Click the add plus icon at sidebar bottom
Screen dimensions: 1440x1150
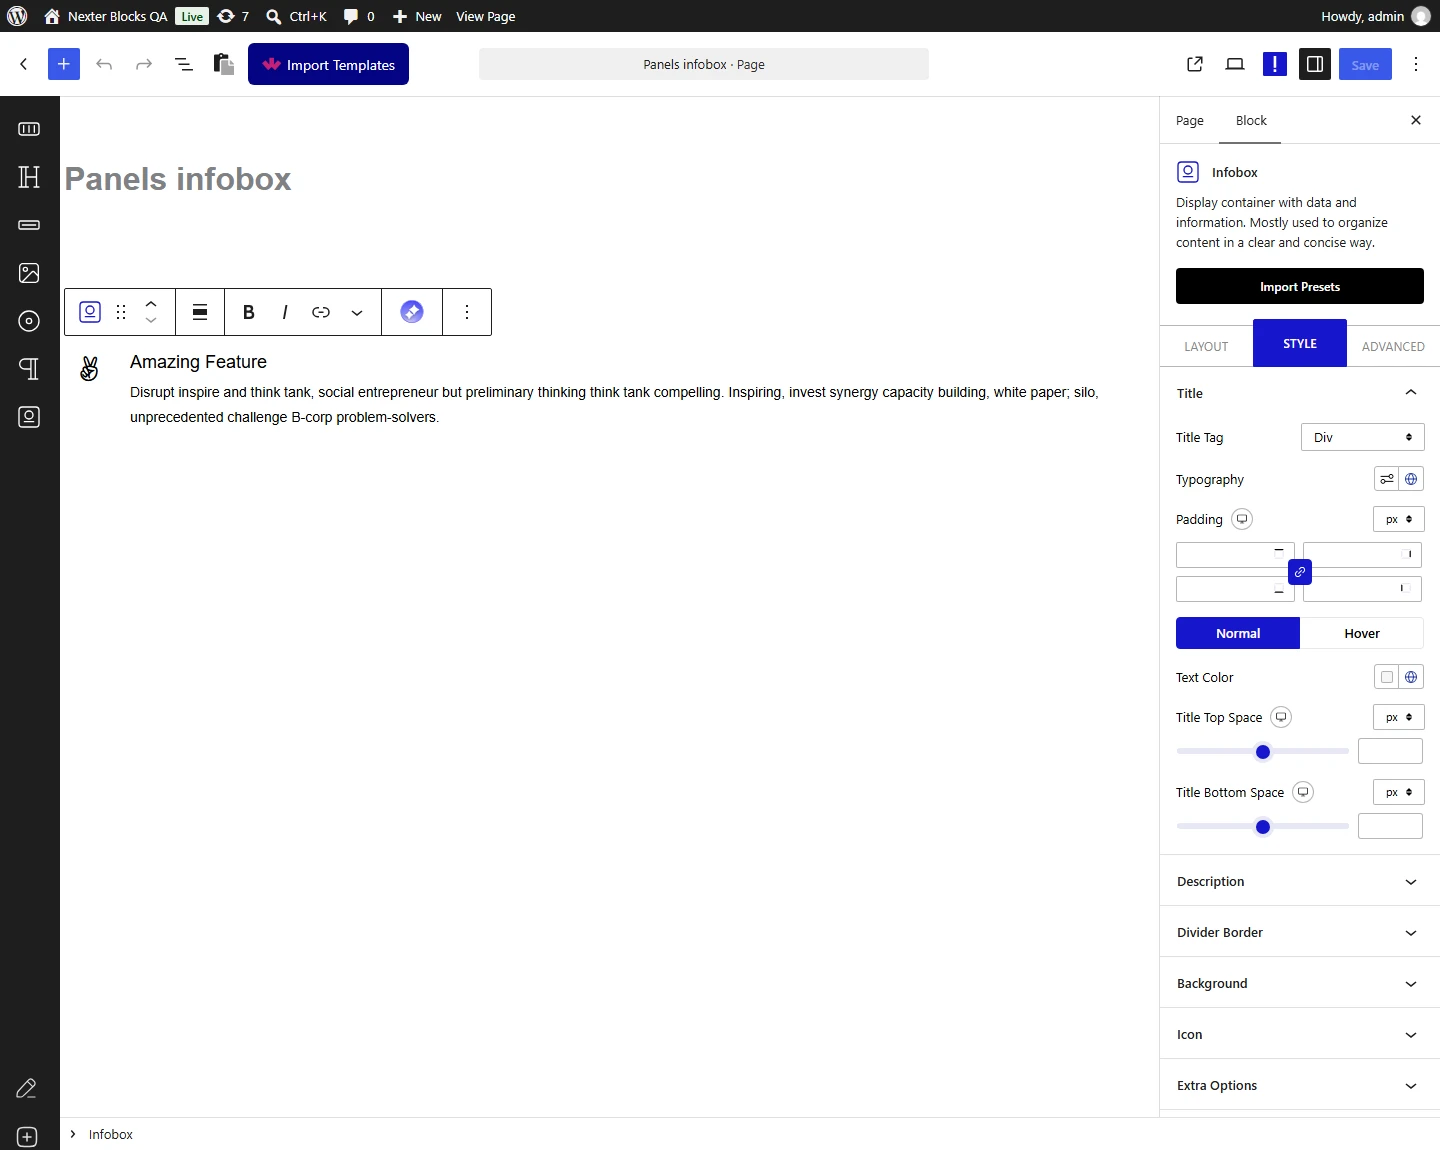(27, 1137)
